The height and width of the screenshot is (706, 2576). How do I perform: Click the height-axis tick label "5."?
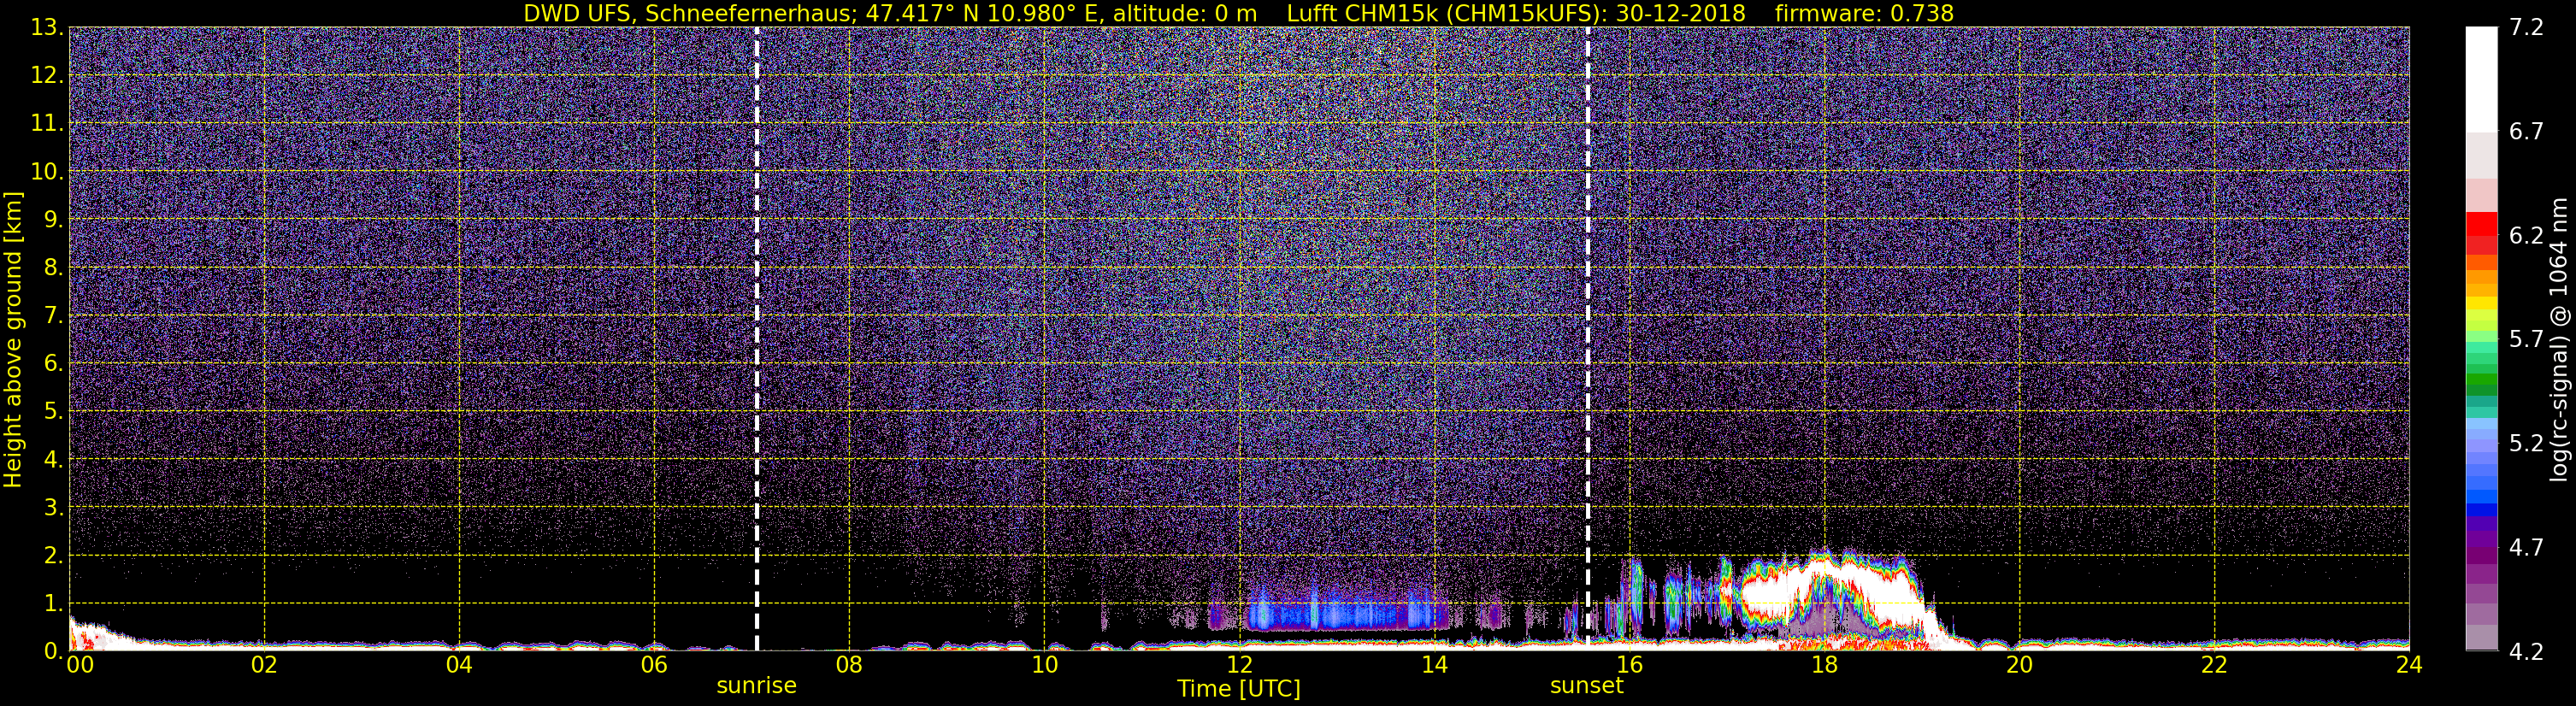[x=54, y=411]
